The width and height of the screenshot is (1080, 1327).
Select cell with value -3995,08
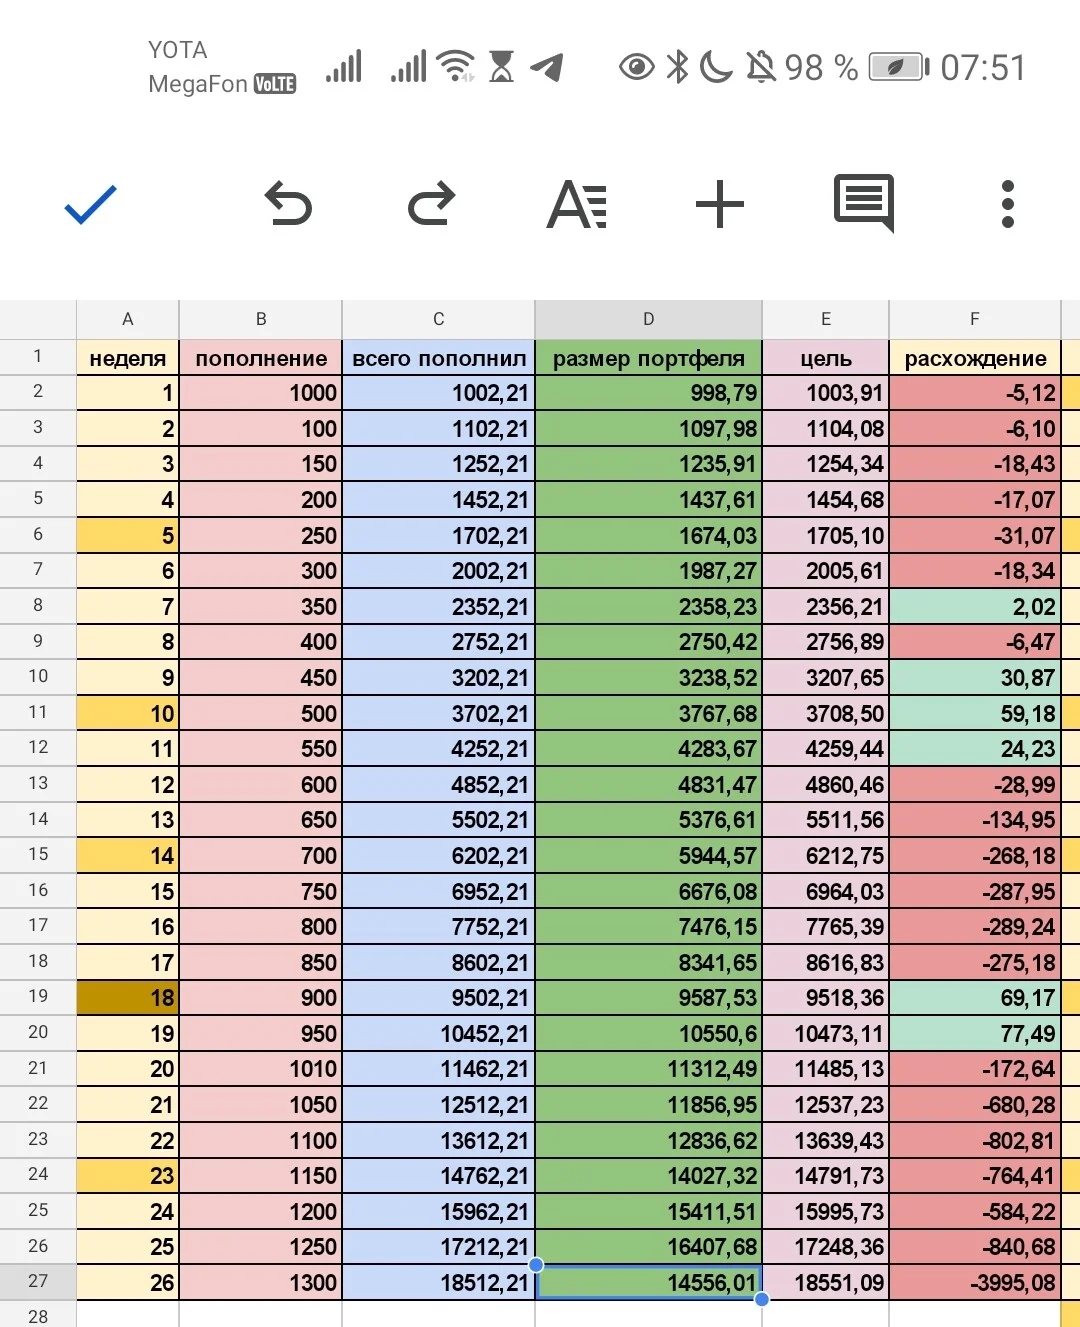(x=975, y=1282)
